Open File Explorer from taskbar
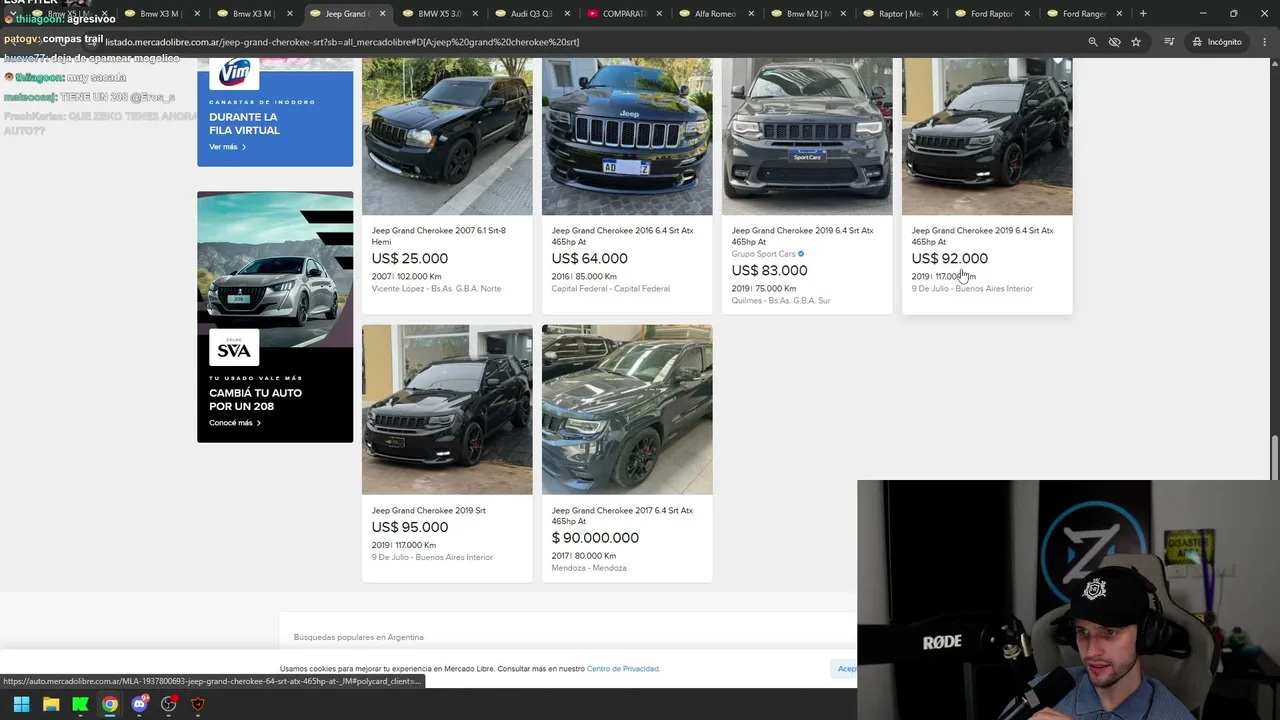 point(51,704)
